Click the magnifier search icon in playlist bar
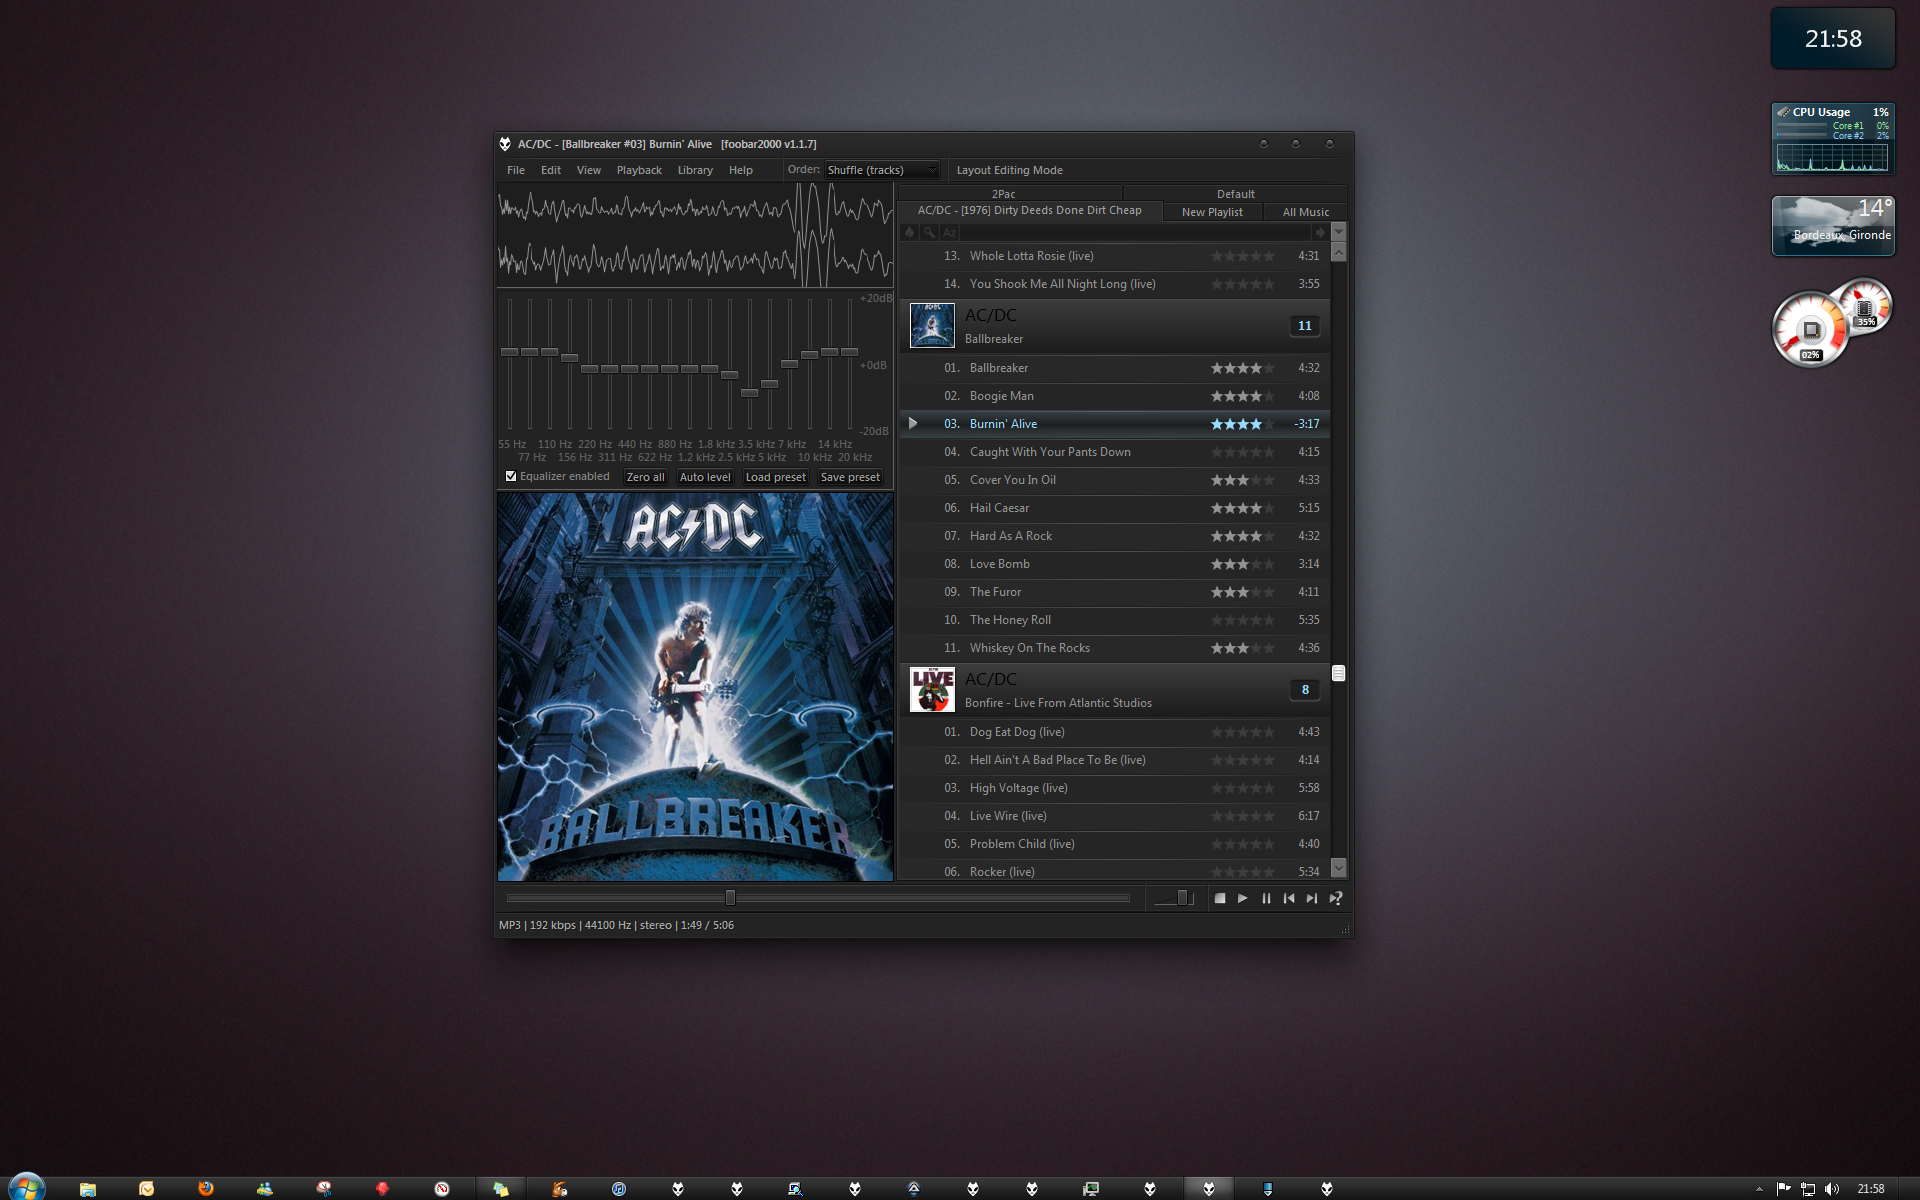This screenshot has width=1920, height=1200. [929, 232]
